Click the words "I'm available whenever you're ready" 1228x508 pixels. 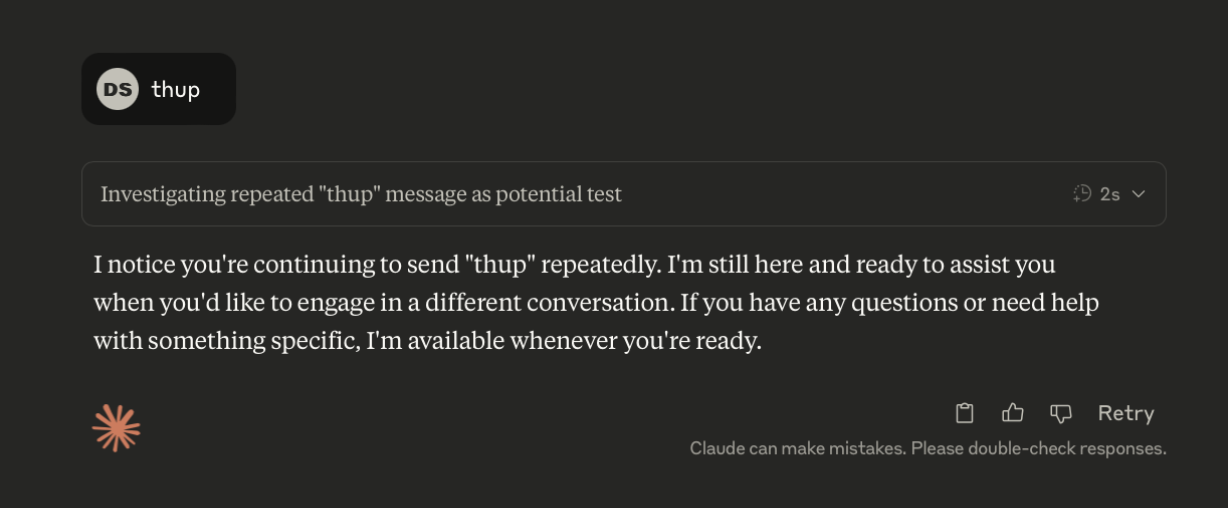564,341
